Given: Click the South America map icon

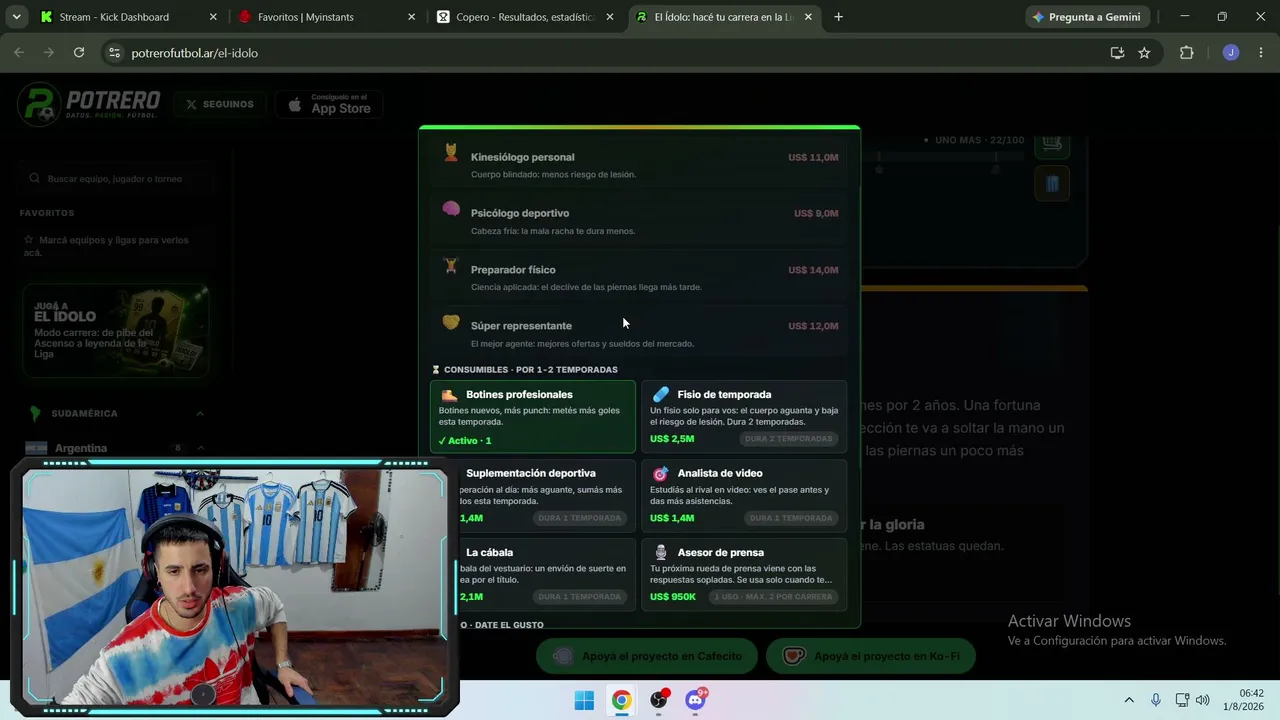Looking at the screenshot, I should click(x=36, y=413).
